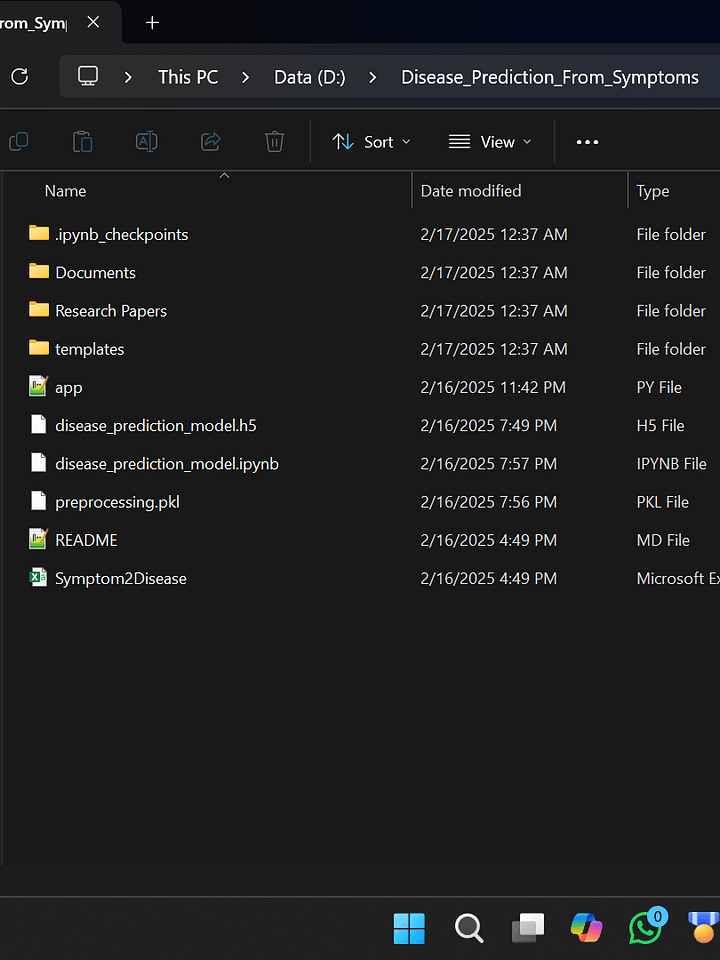Open Task View from taskbar
Screen dimensions: 720x960
528,928
